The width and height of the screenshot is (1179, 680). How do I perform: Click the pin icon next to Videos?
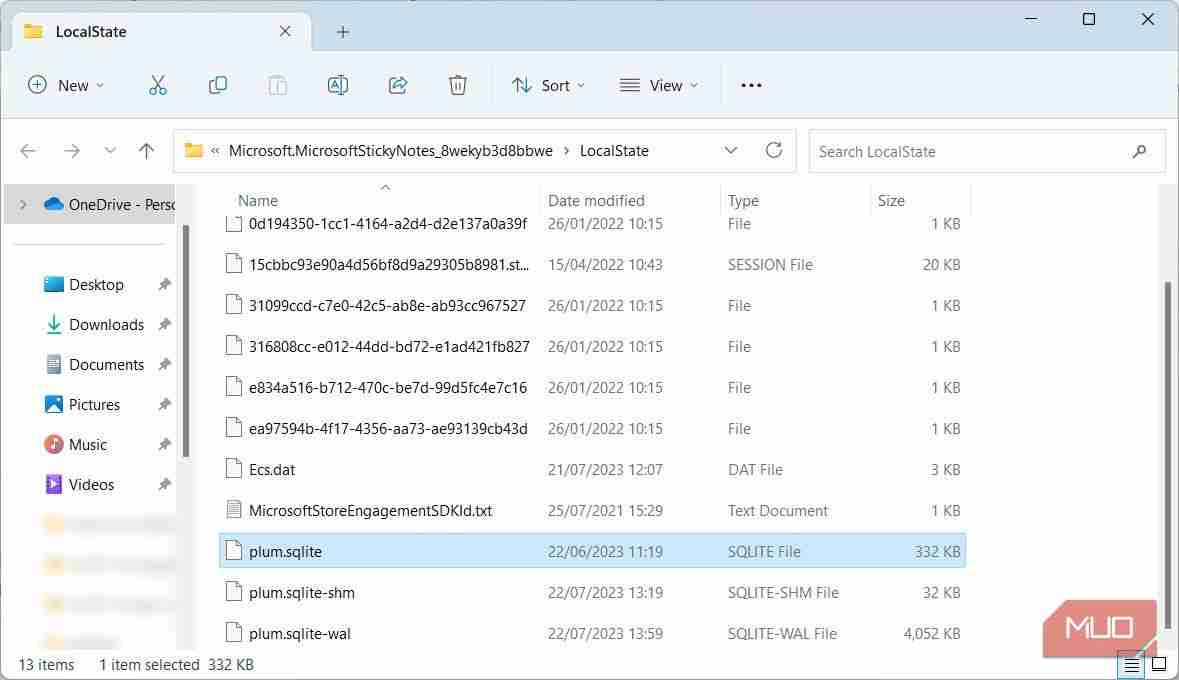pos(164,484)
